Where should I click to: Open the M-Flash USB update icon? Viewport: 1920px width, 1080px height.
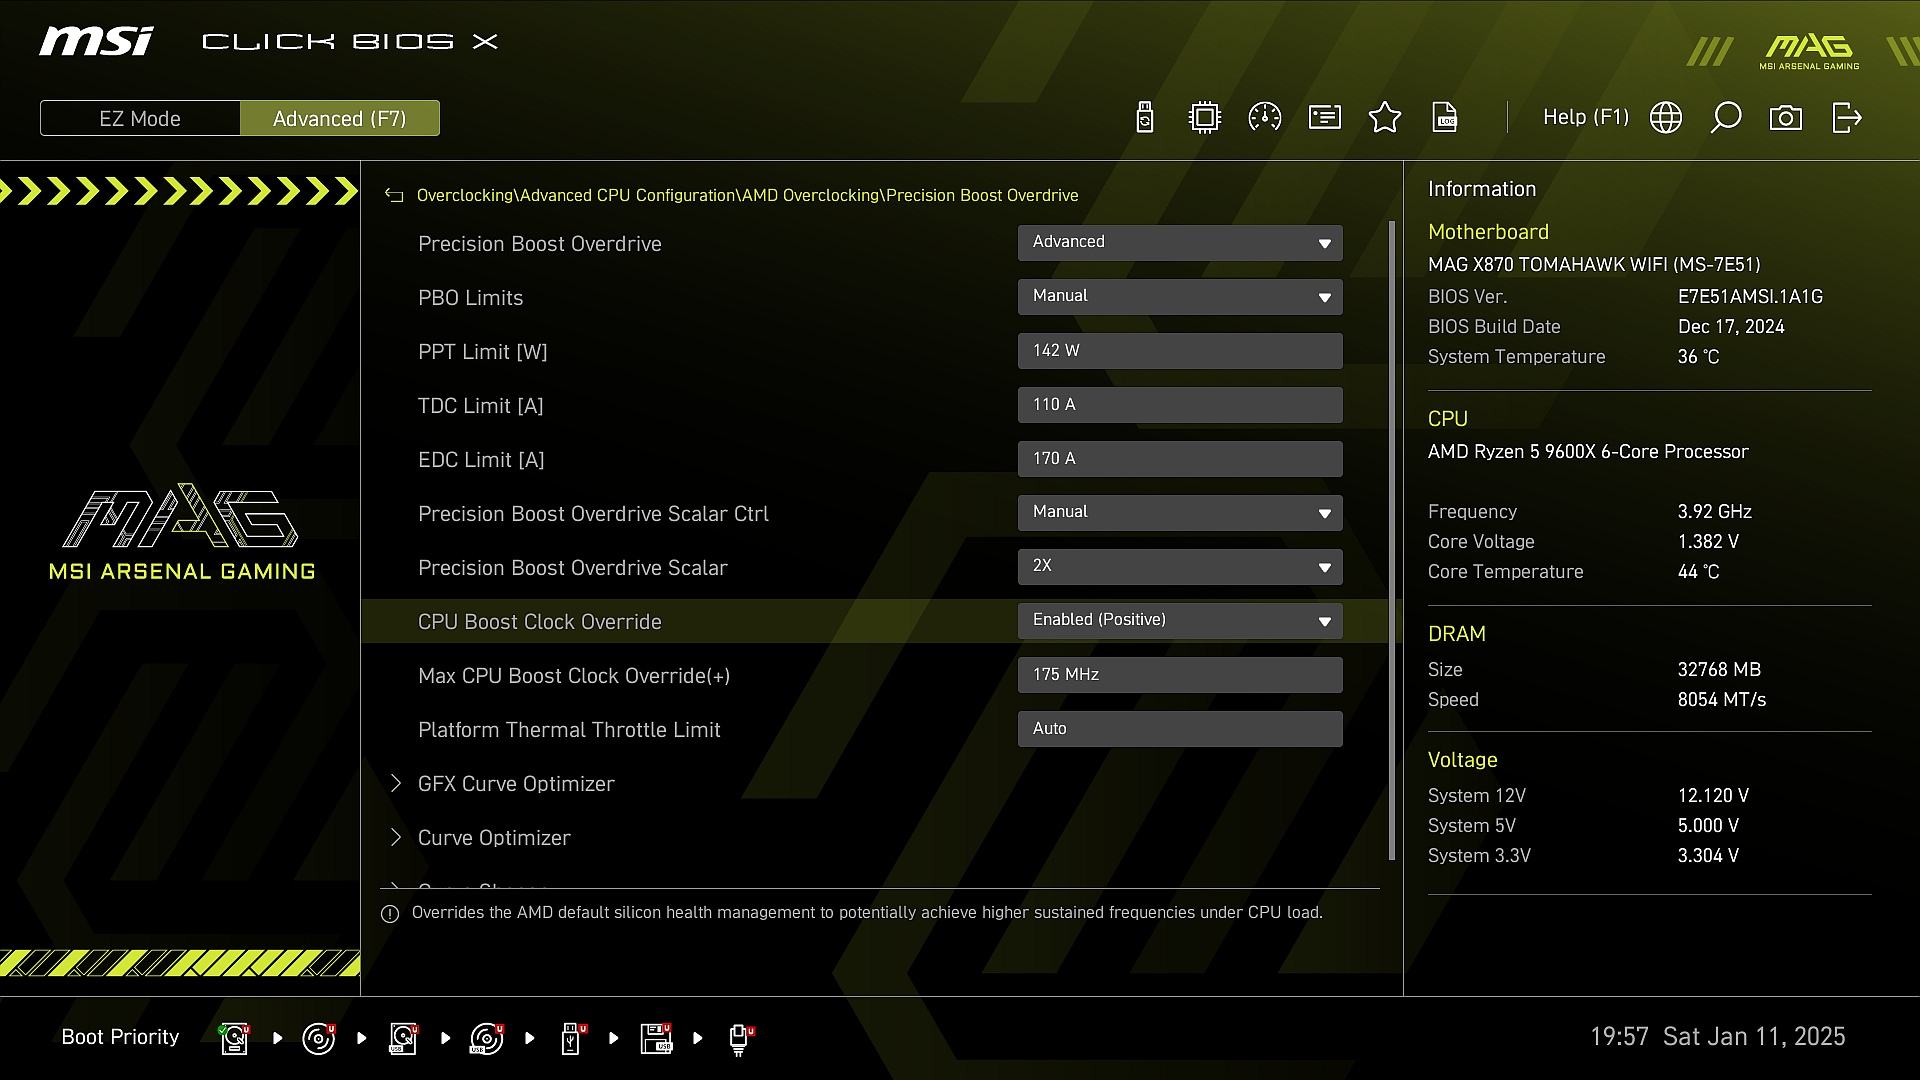point(1145,118)
